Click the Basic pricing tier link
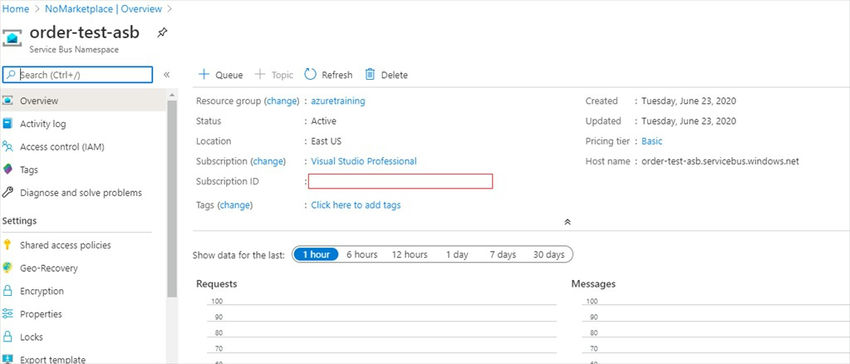 point(652,141)
